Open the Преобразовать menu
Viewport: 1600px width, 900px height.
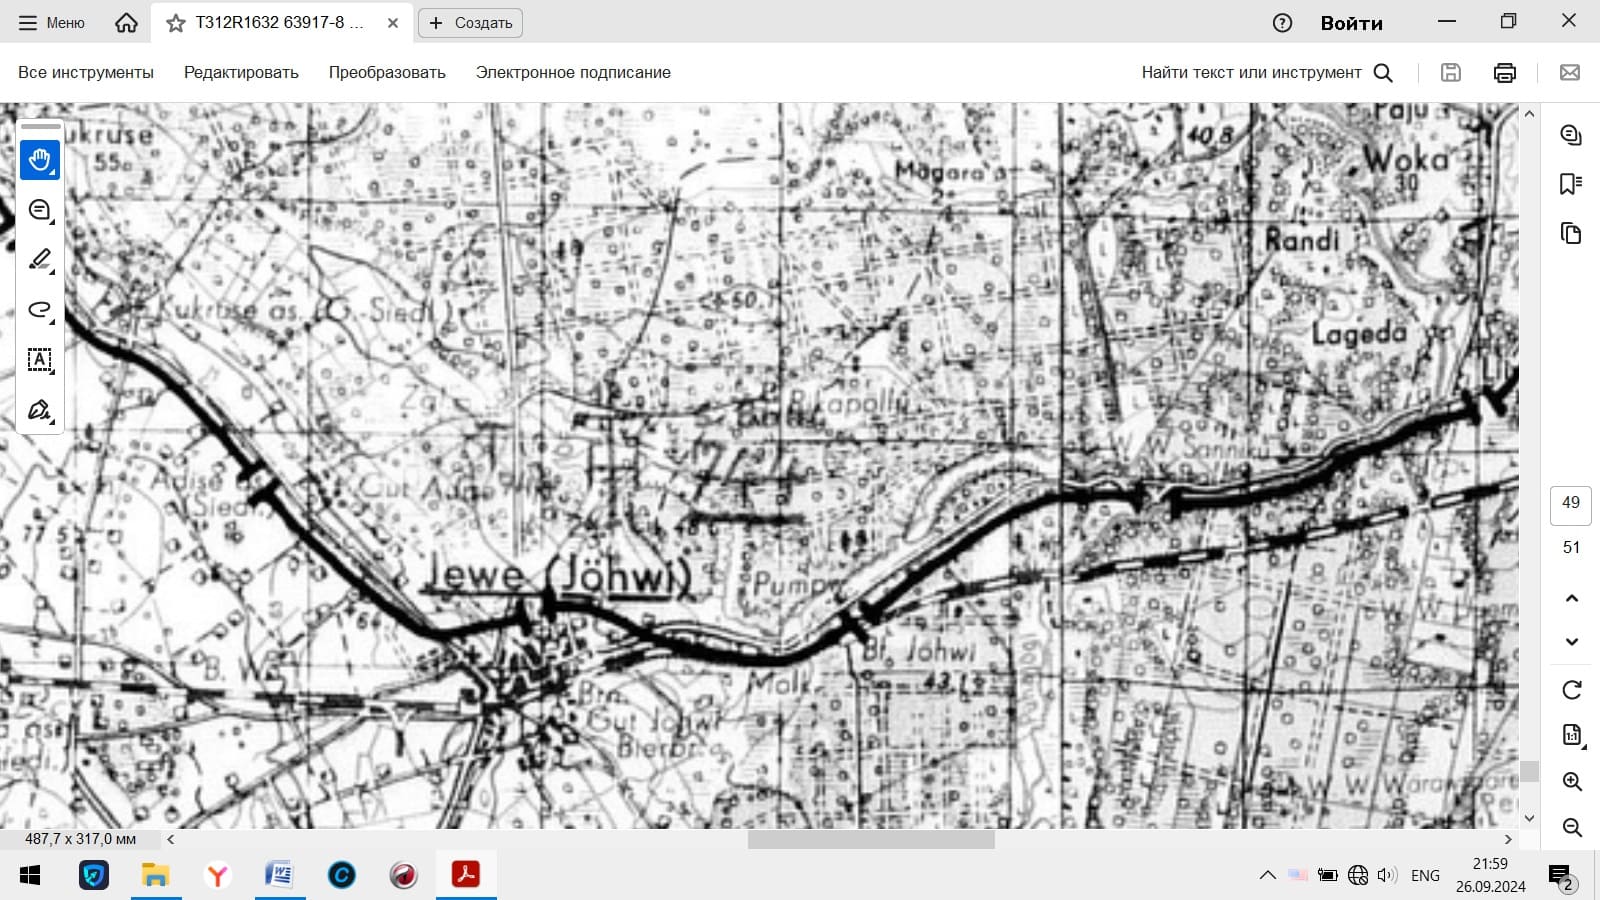click(387, 72)
